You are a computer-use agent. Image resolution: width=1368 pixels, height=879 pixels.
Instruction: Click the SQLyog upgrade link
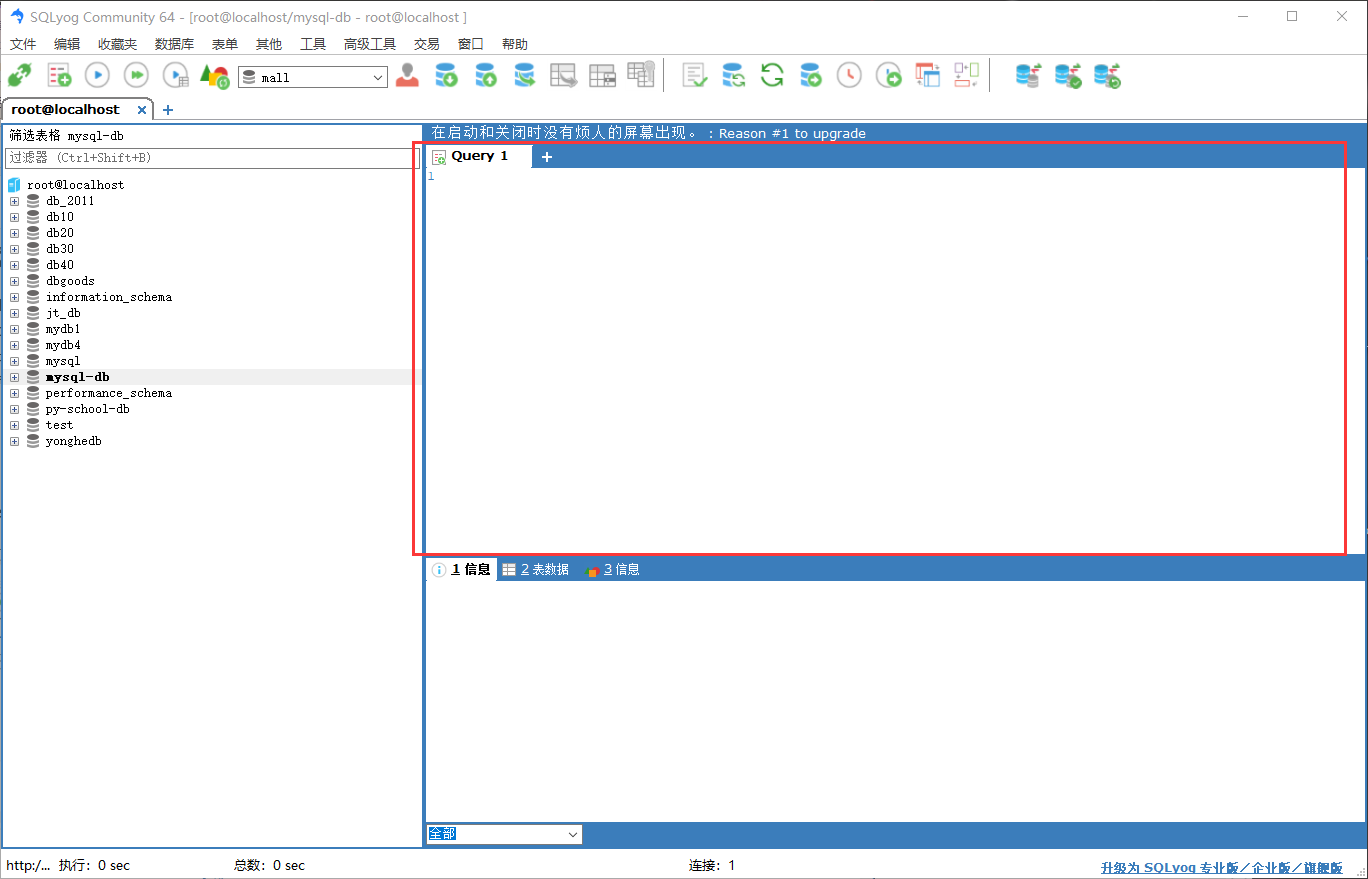tap(1221, 868)
